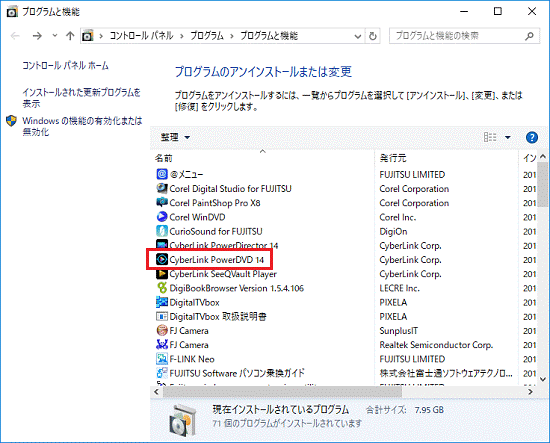Click the CyberLink PowerDVD 14 icon
This screenshot has width=550, height=443.
162,260
